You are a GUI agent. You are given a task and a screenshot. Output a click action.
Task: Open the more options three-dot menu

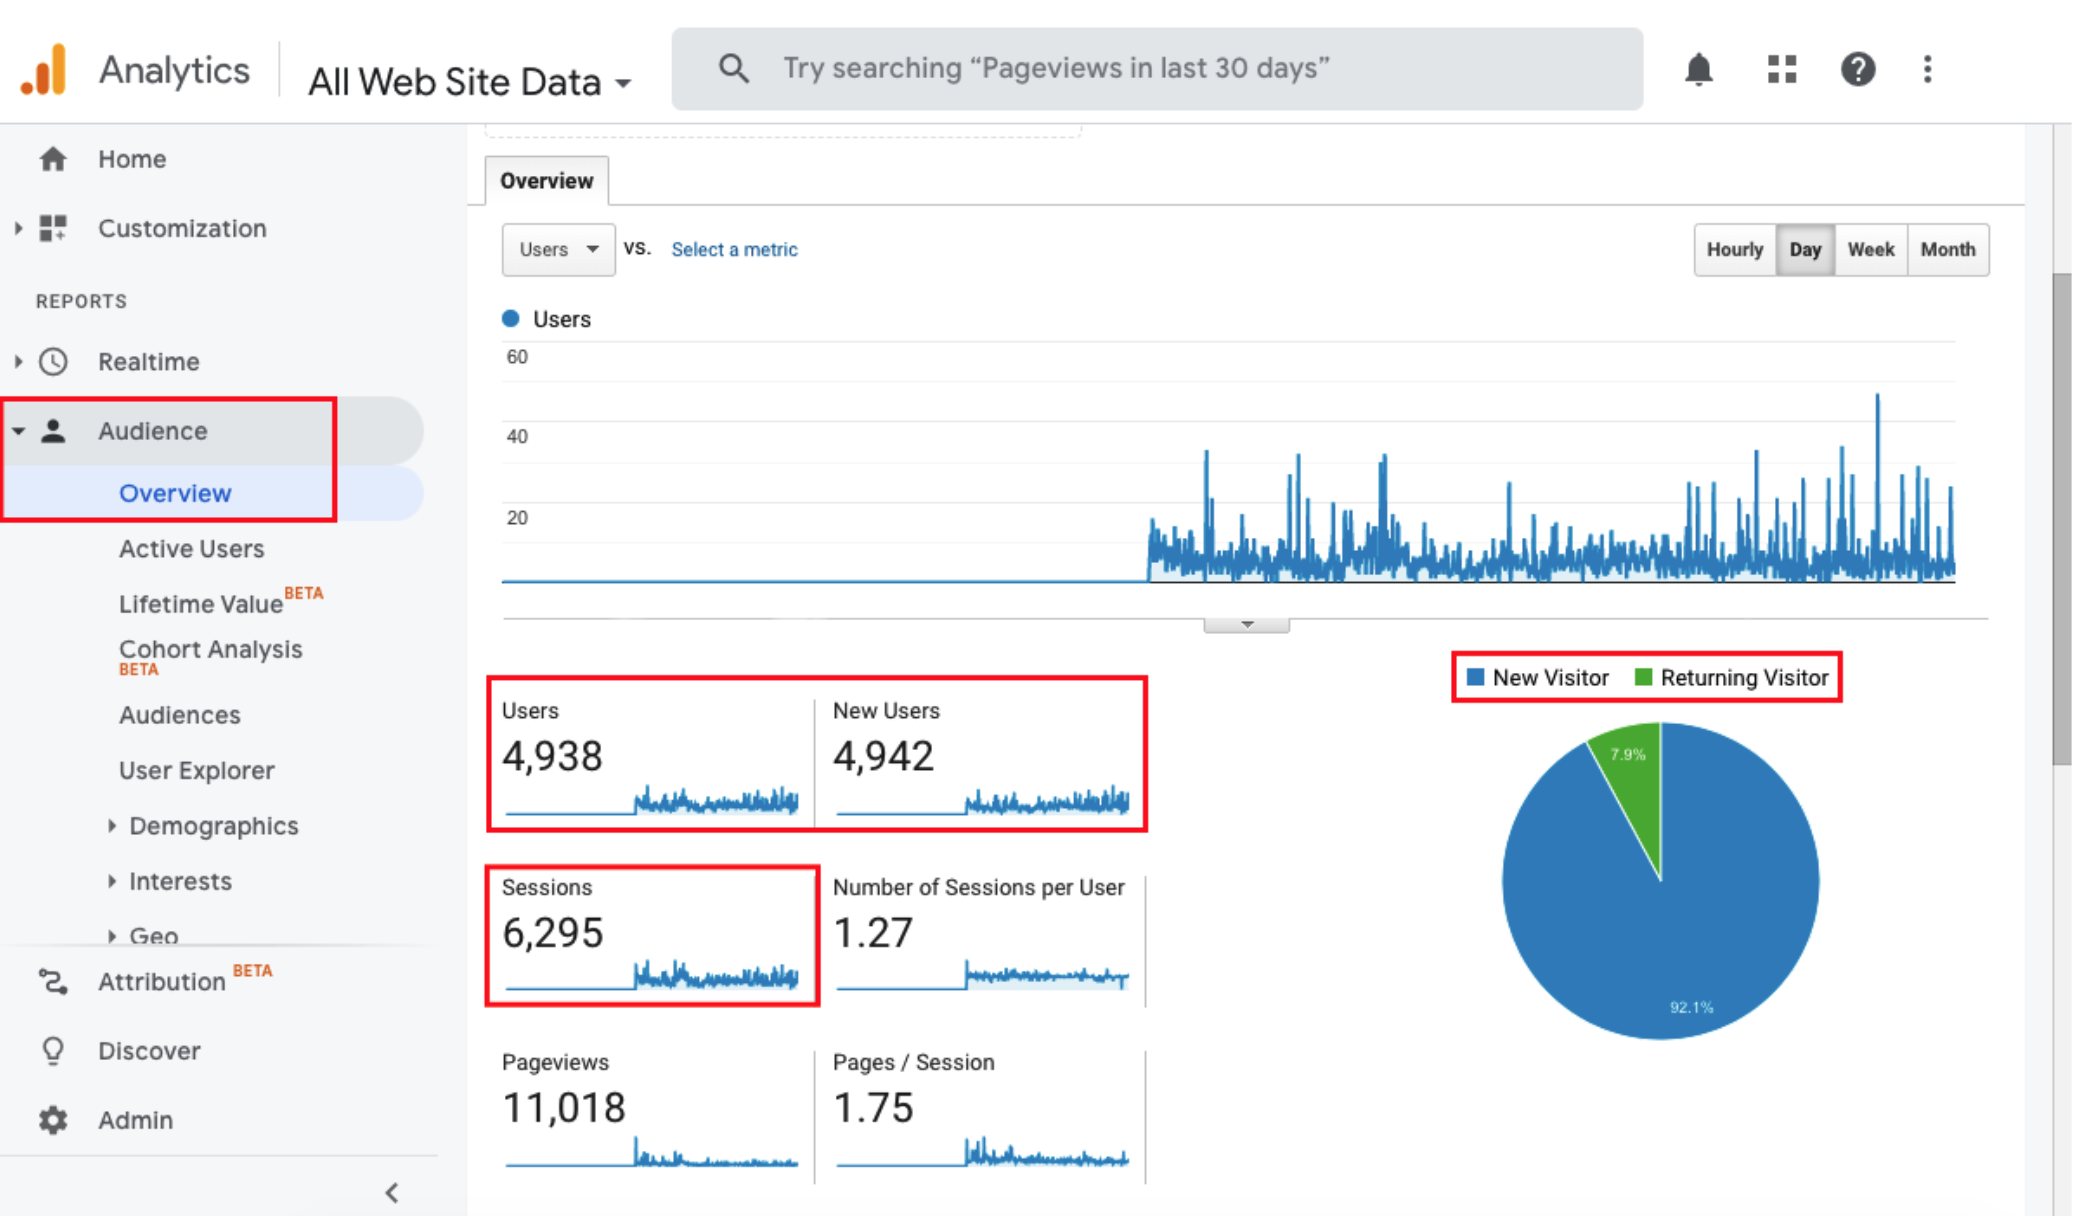(1928, 68)
